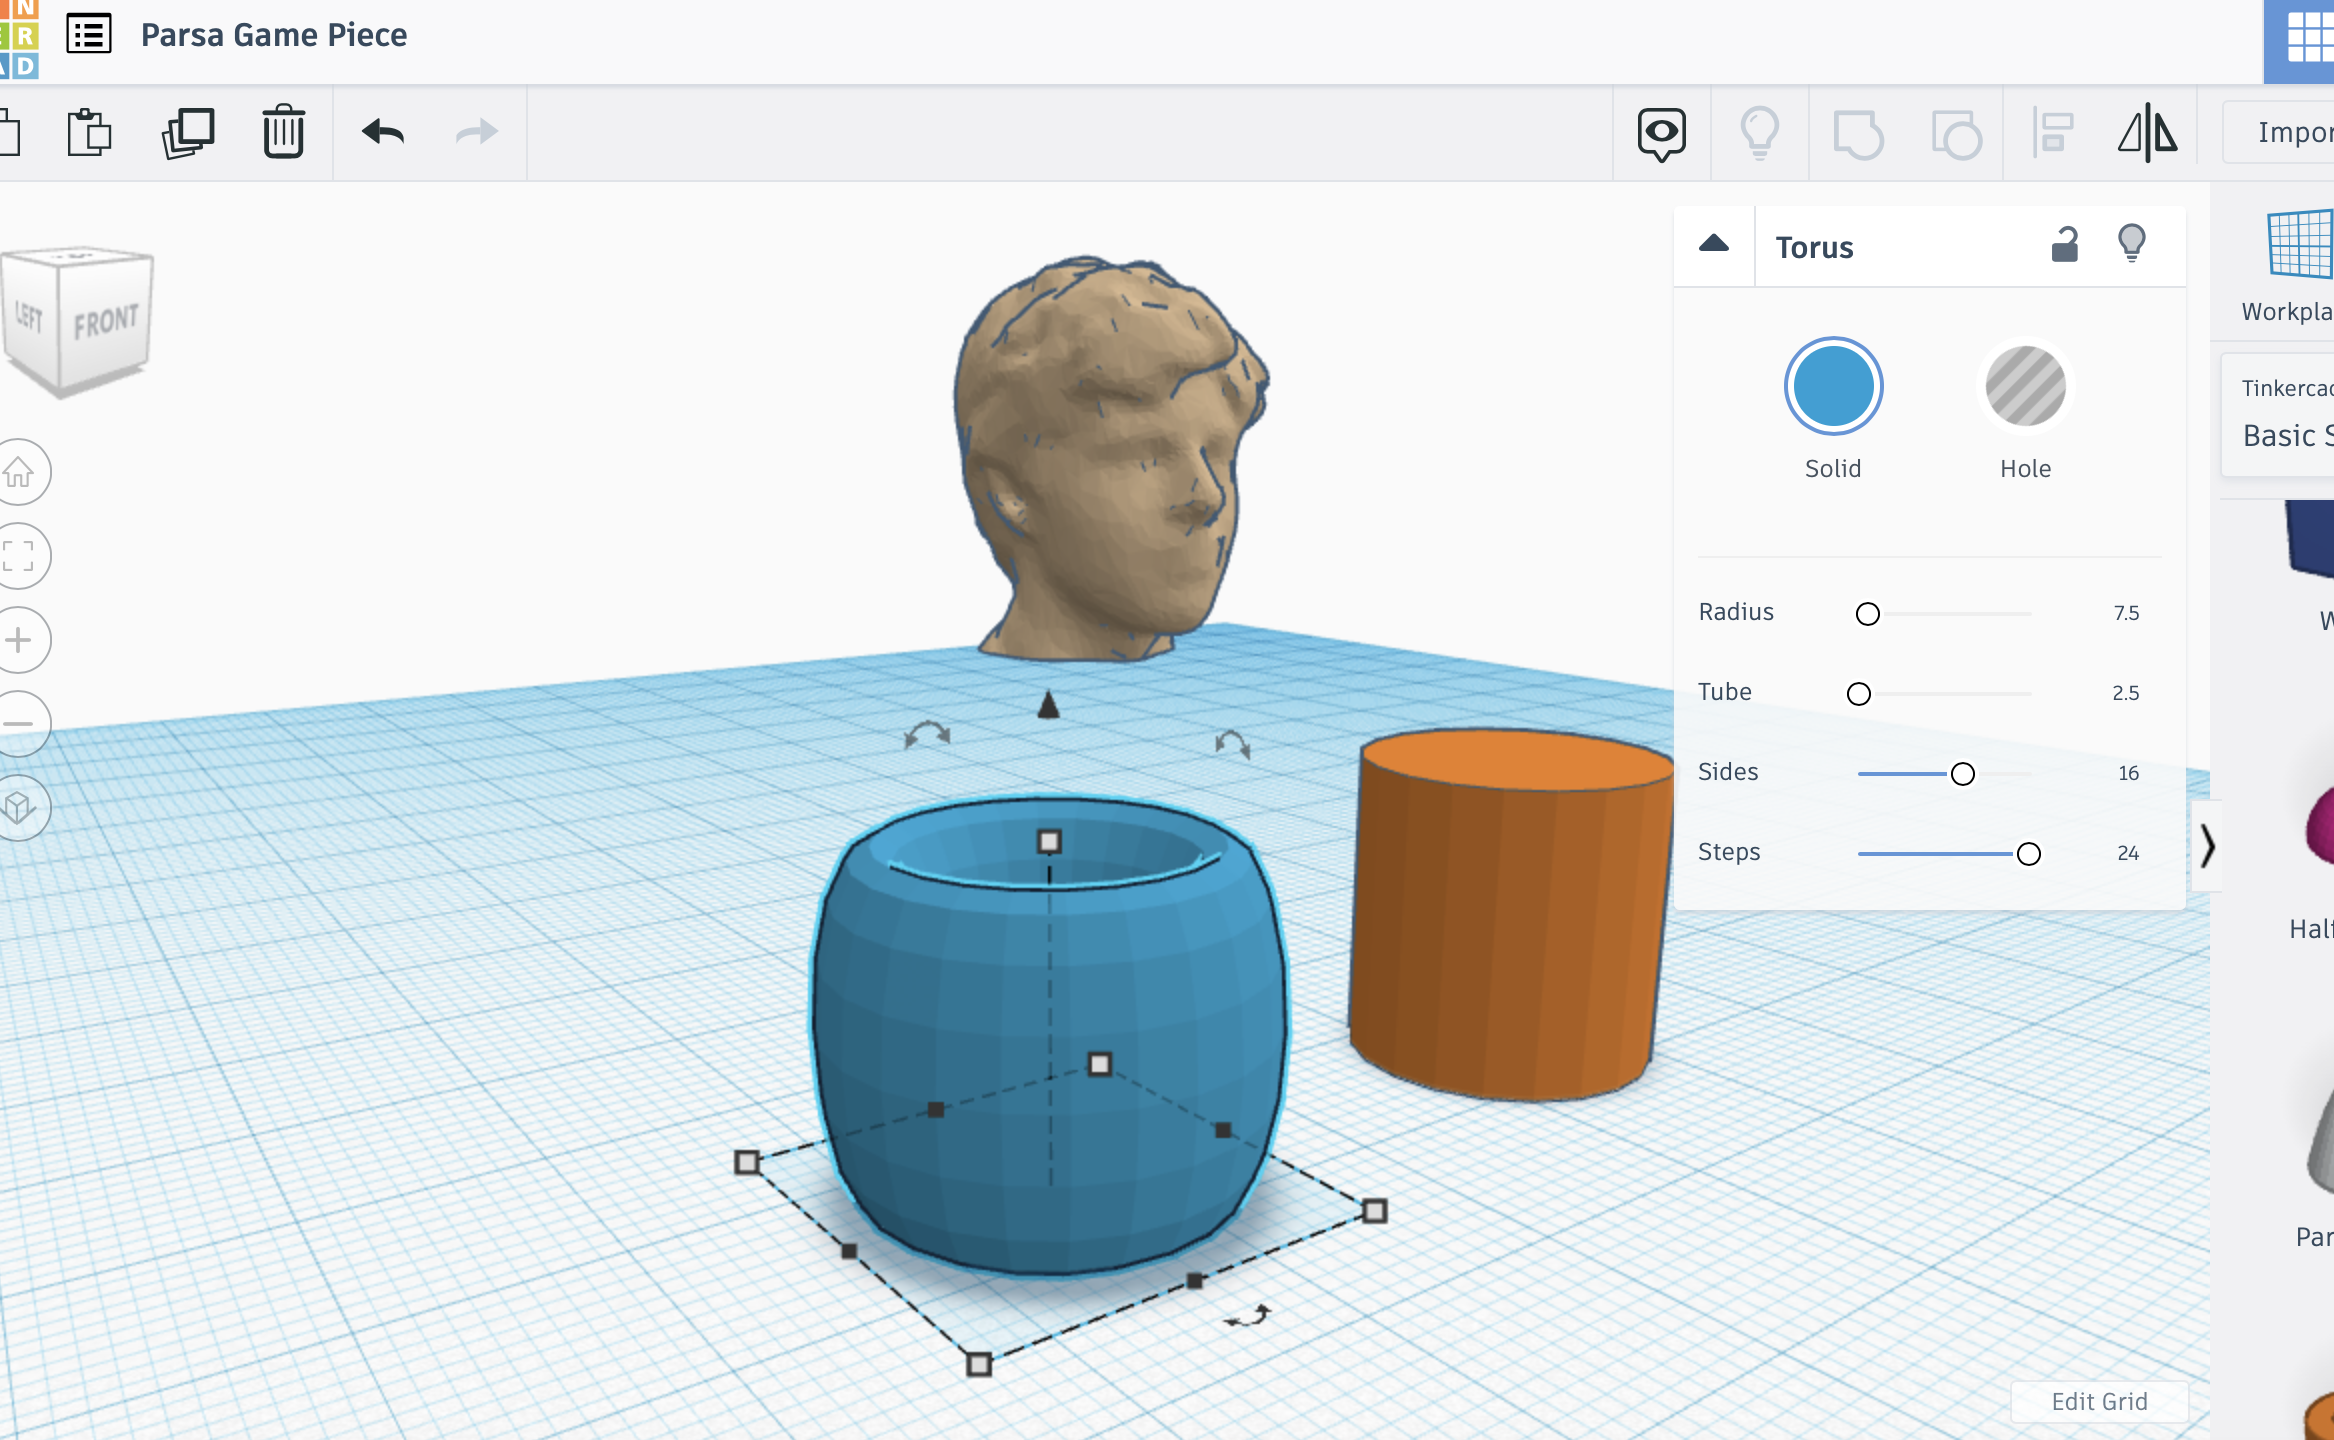Collapse the shapes sidebar with chevron
Viewport: 2334px width, 1440px height.
(x=2207, y=847)
